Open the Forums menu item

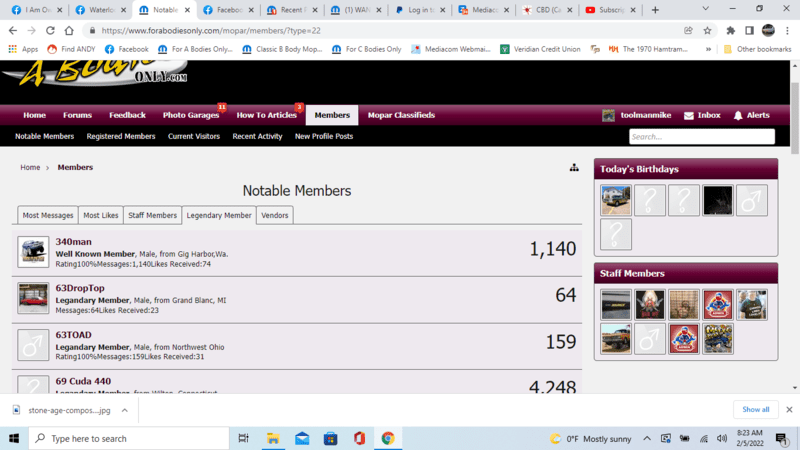tap(77, 115)
